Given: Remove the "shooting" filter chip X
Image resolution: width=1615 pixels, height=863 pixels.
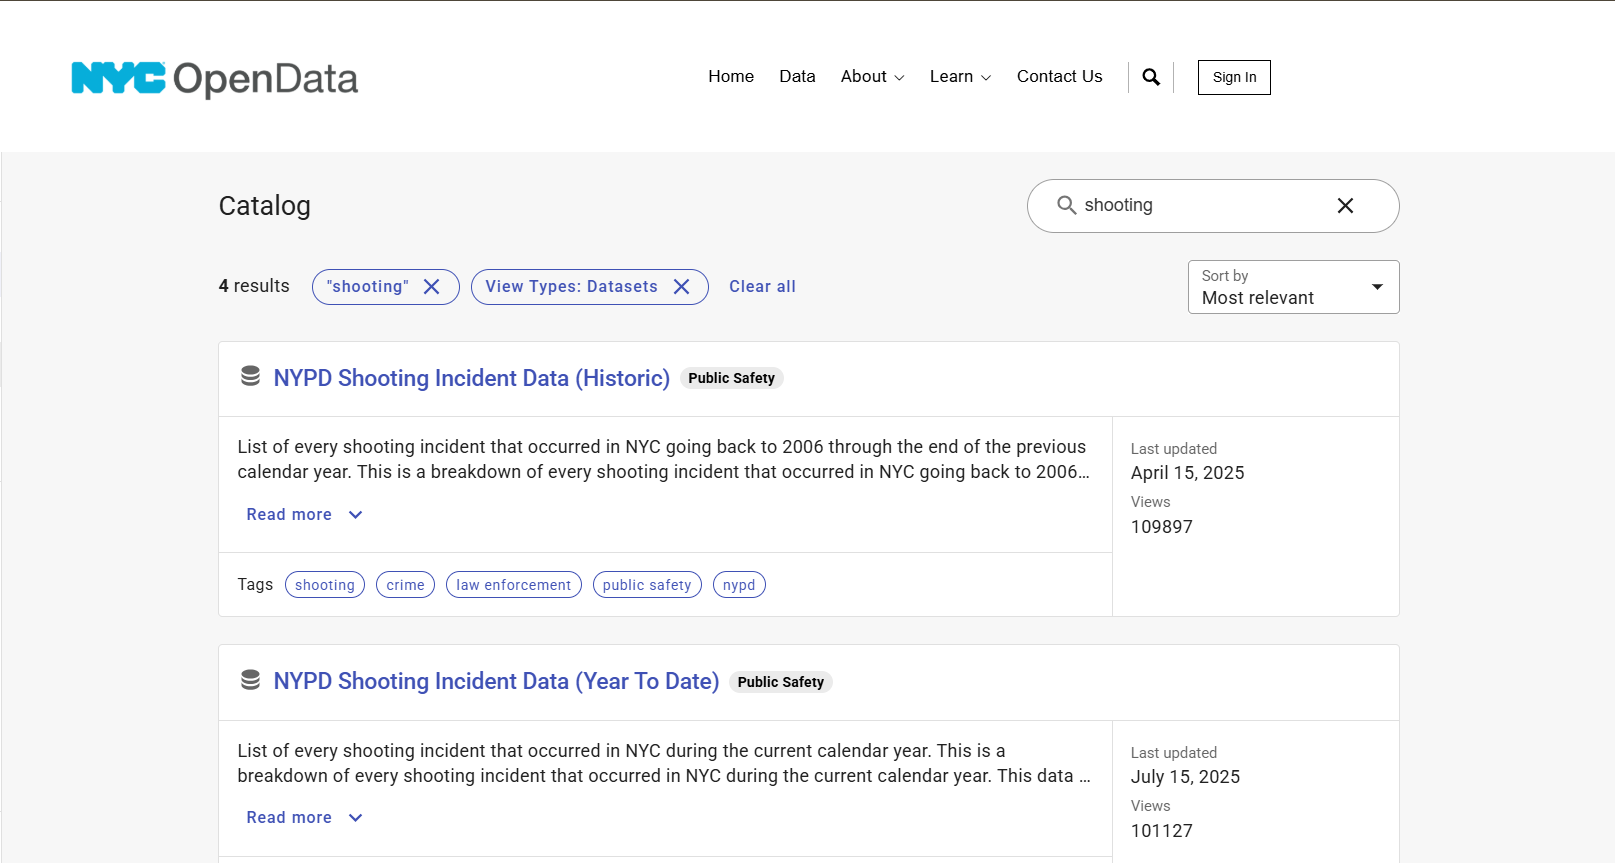Looking at the screenshot, I should [x=432, y=287].
